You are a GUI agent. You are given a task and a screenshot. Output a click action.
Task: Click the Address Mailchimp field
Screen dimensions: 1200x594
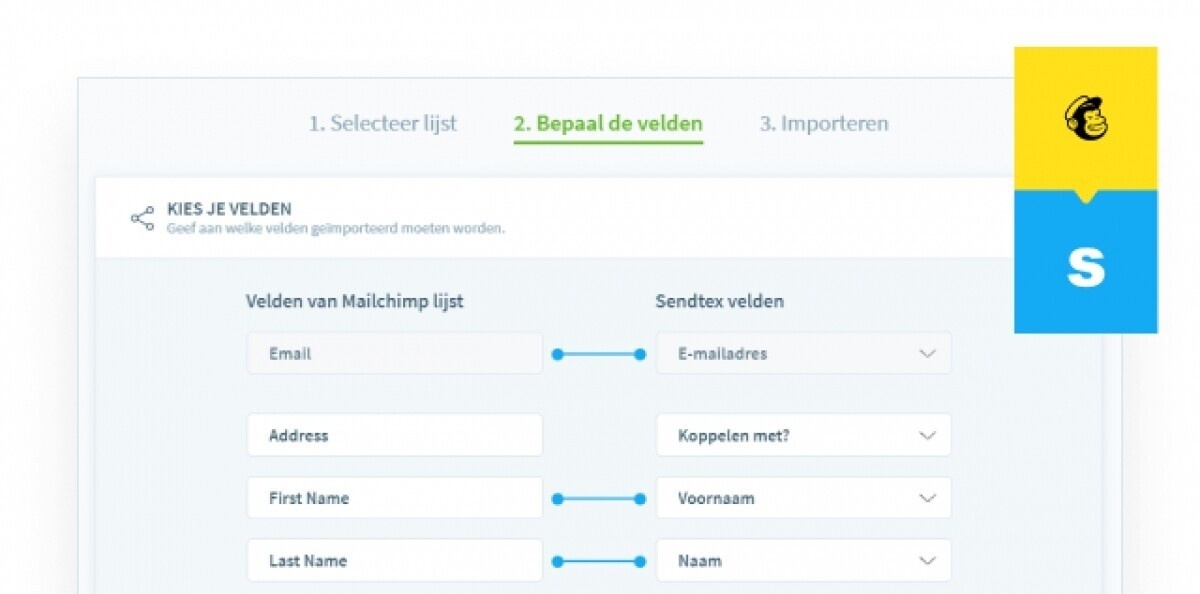click(x=394, y=435)
